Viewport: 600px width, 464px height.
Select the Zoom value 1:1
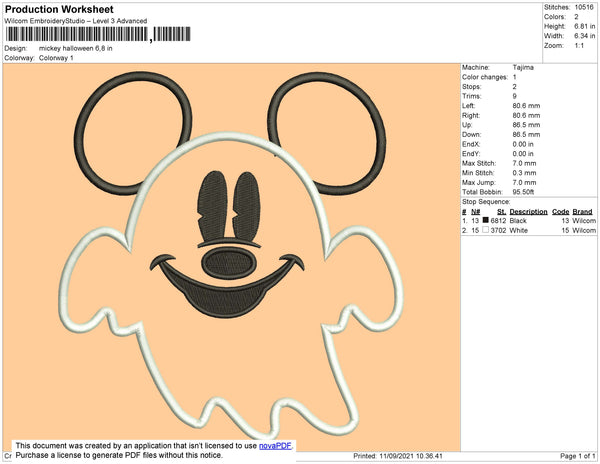[579, 46]
